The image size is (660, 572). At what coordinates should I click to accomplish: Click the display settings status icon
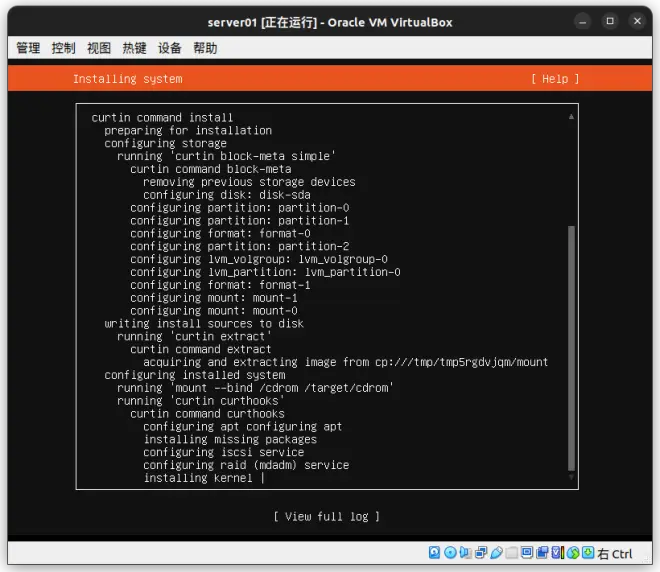point(527,553)
